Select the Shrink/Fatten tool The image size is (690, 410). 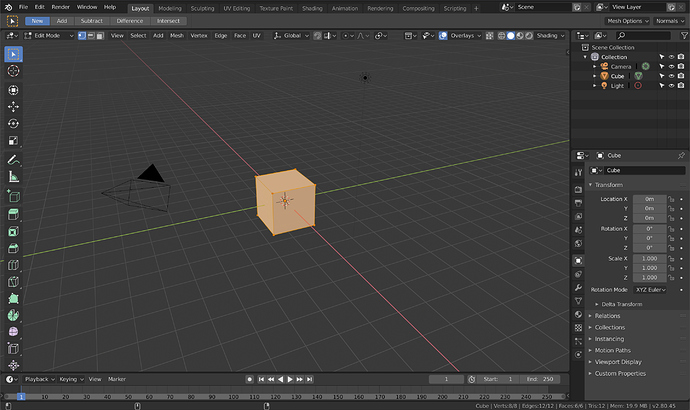coord(13,365)
